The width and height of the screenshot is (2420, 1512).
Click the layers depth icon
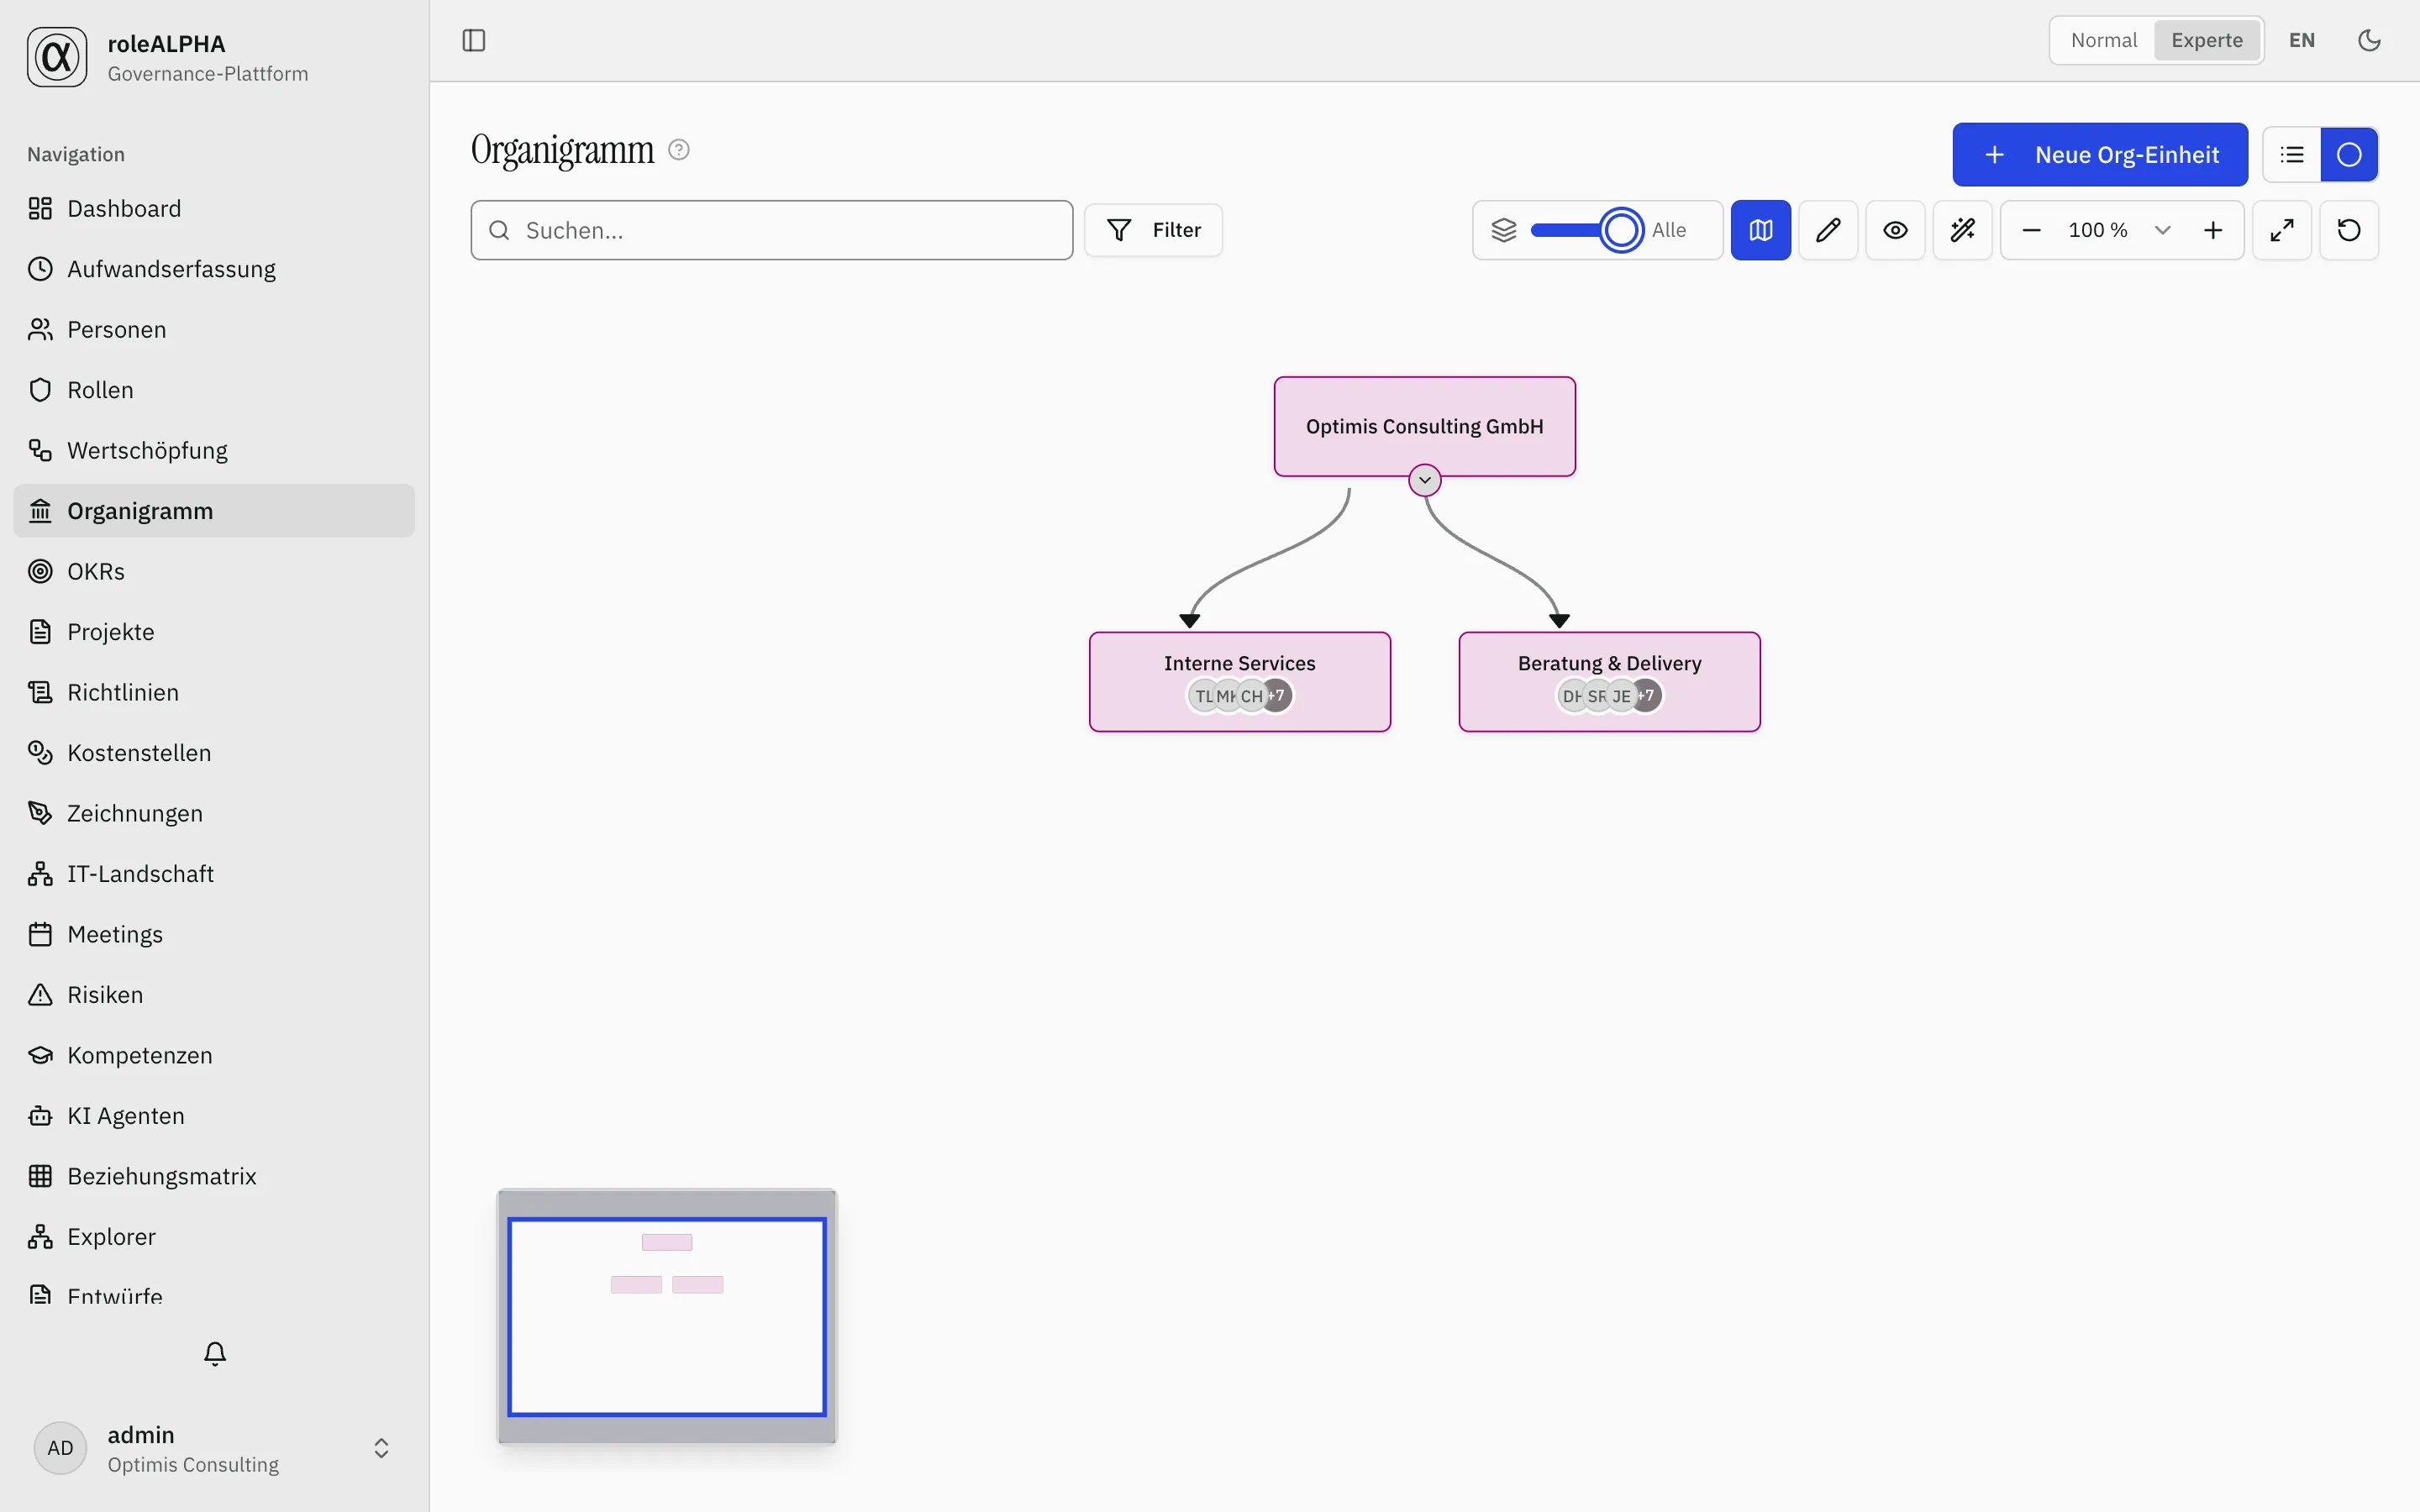click(1504, 230)
